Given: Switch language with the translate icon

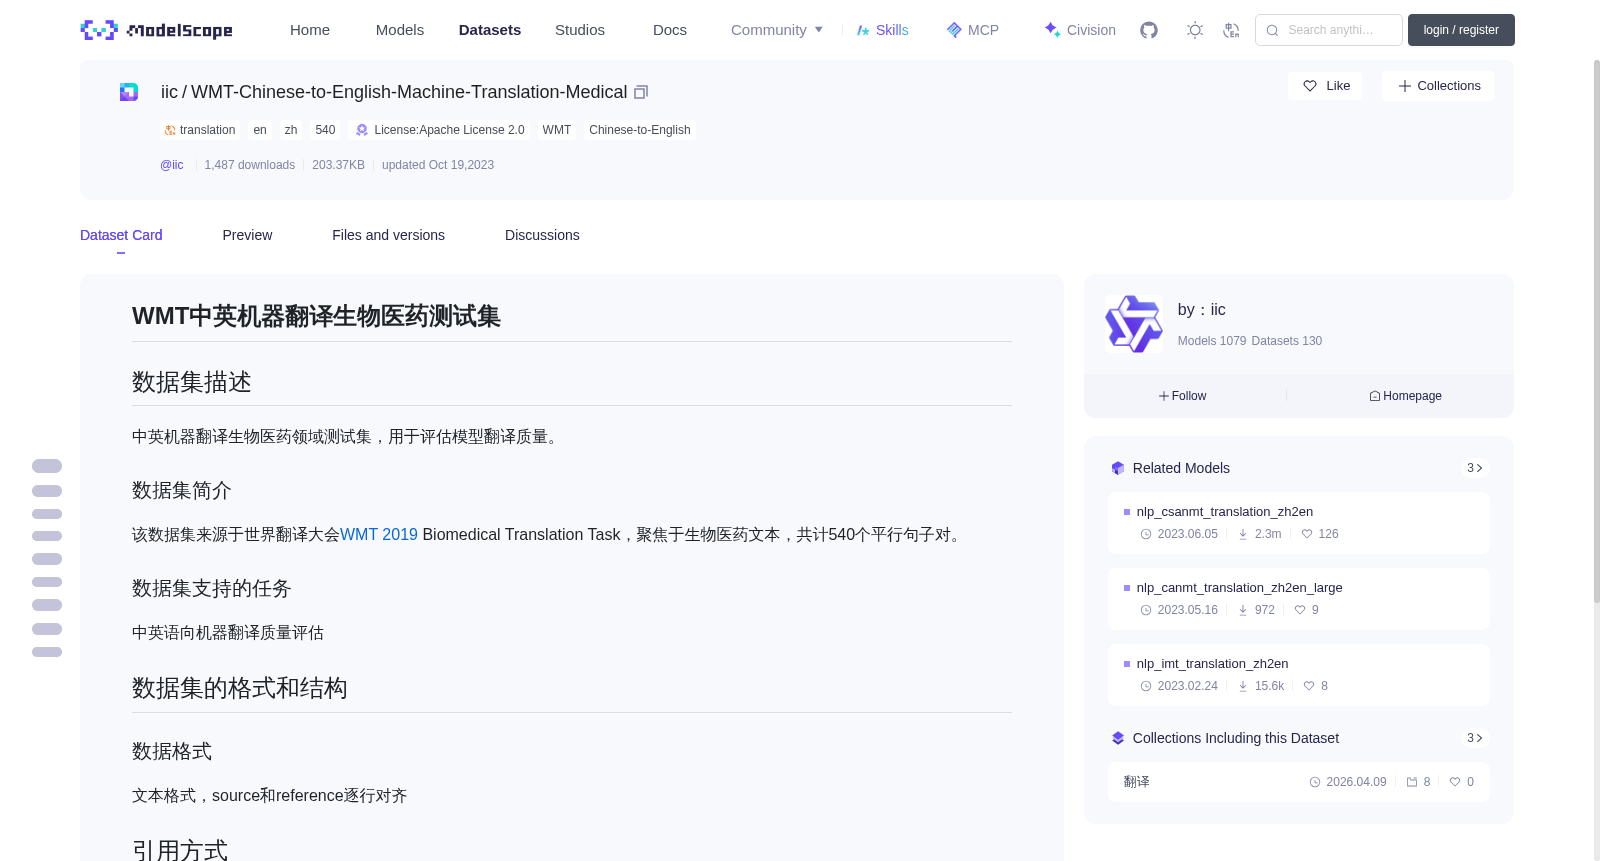Looking at the screenshot, I should click(x=1231, y=30).
